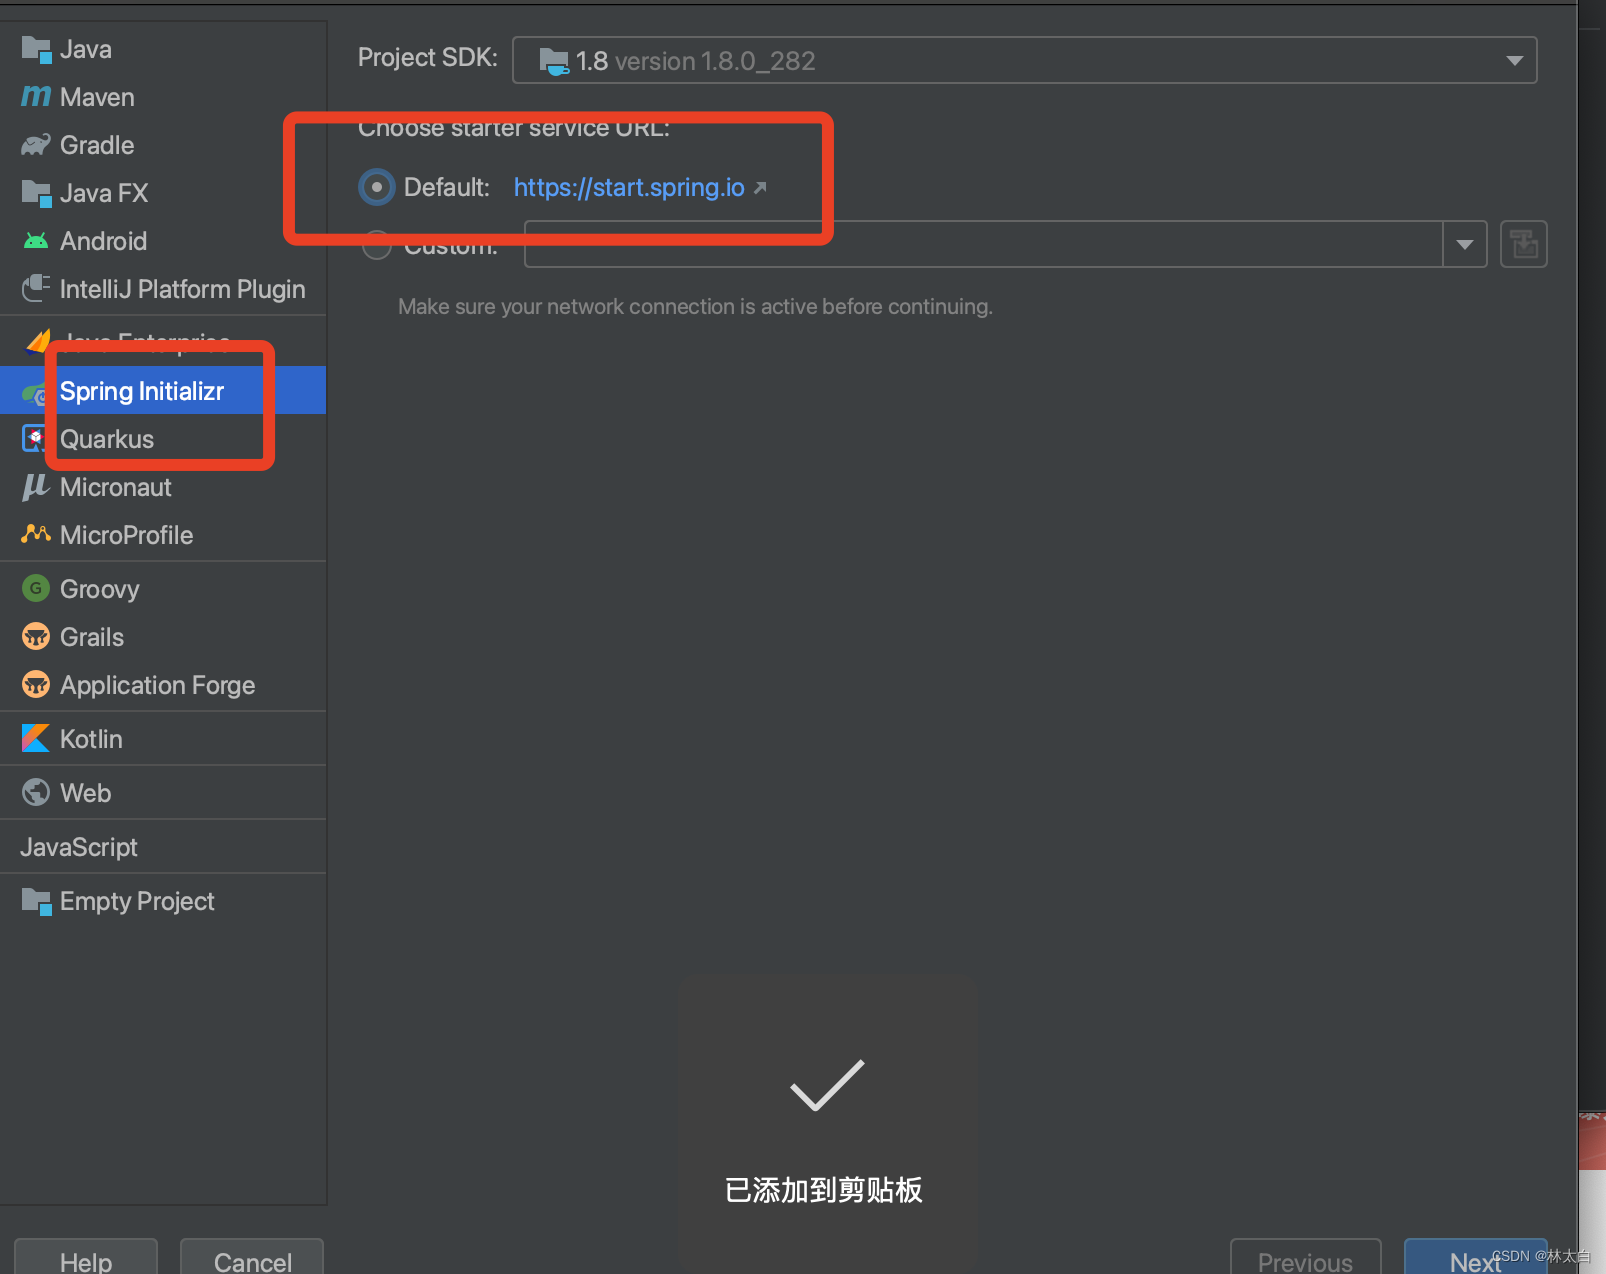
Task: Click the Web globe icon
Action: 36,792
